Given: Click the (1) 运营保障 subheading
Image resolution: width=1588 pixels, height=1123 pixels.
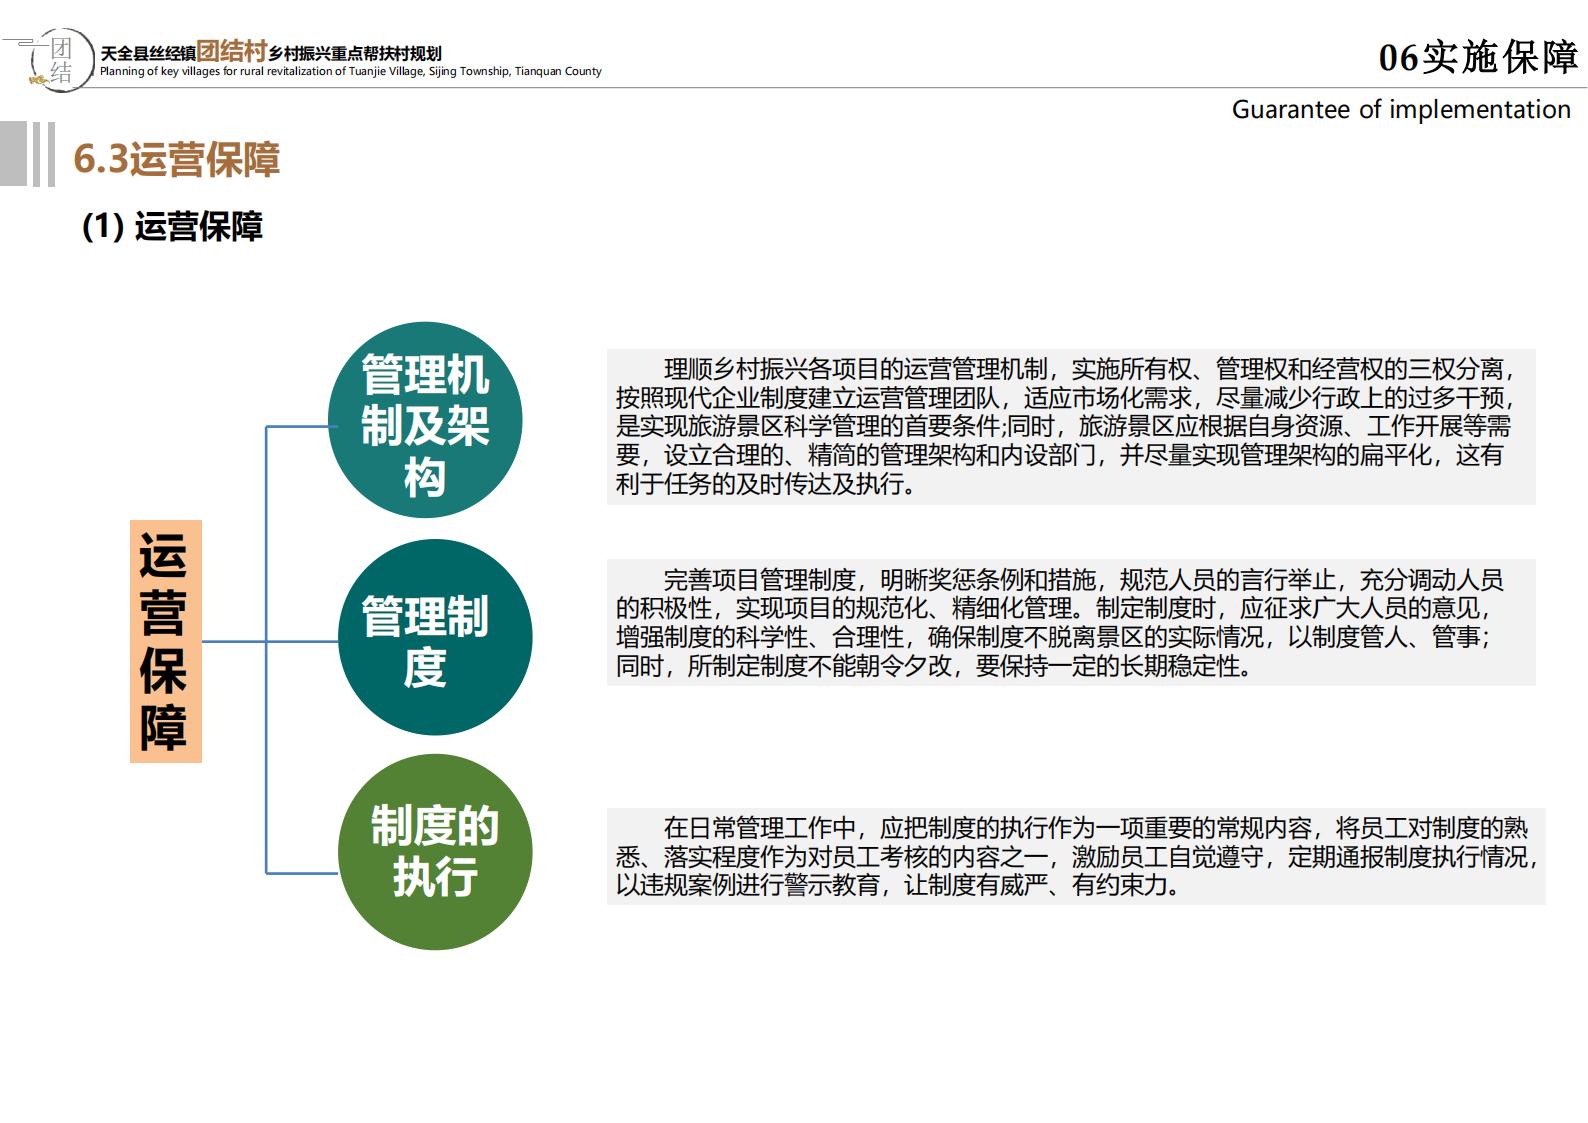Looking at the screenshot, I should 172,227.
